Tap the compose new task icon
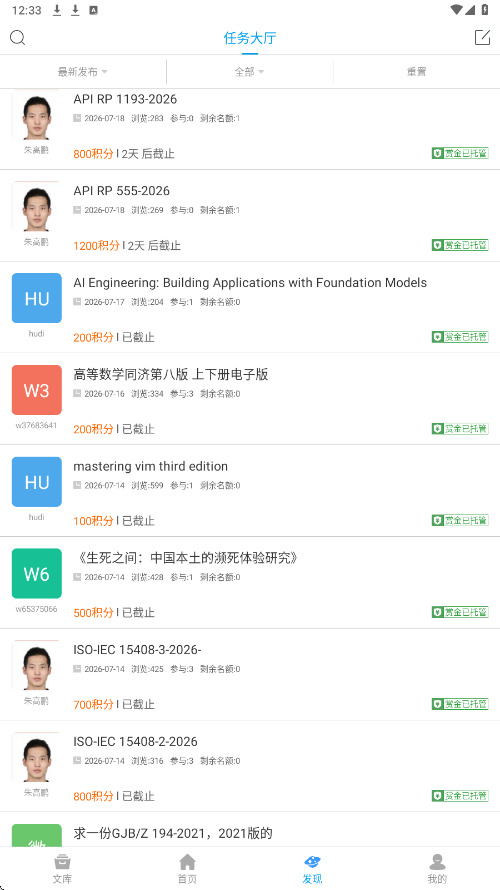500x890 pixels. tap(482, 37)
